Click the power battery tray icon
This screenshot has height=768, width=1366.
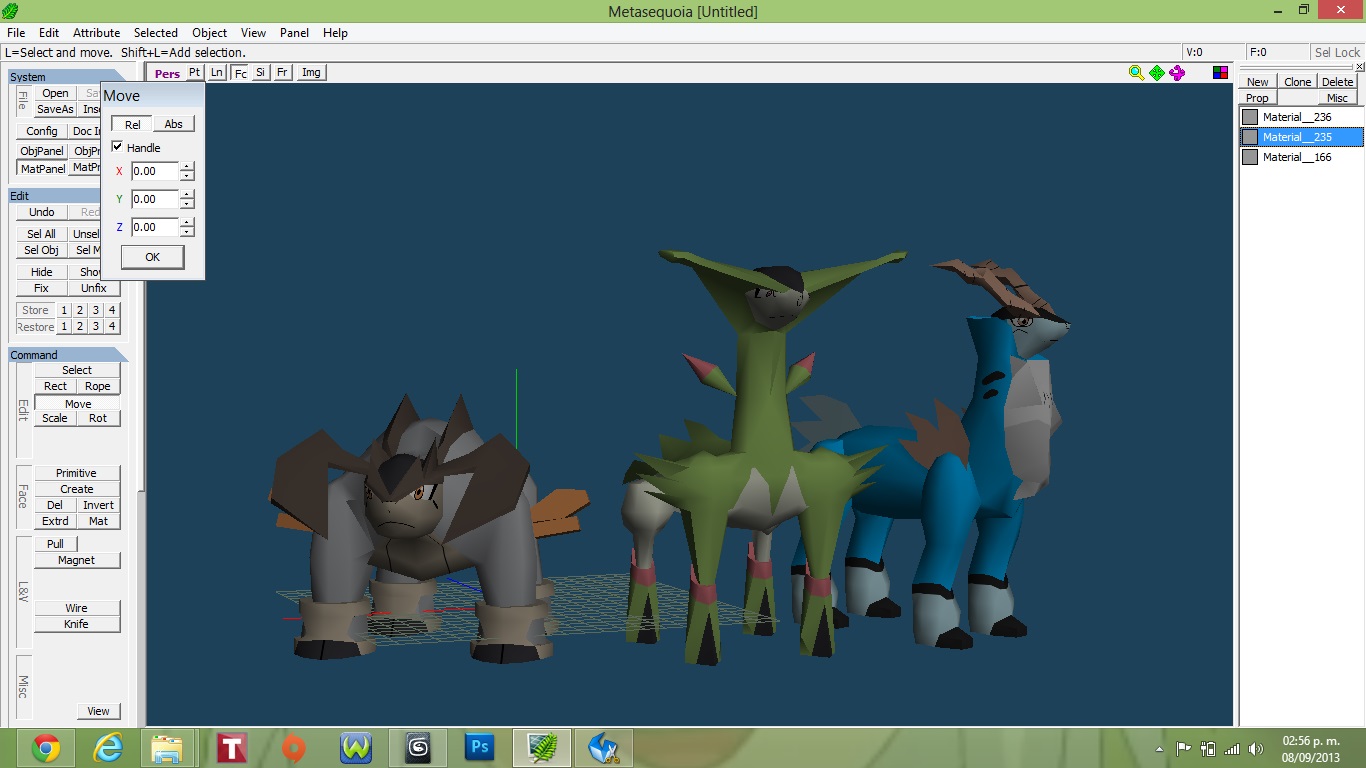point(1207,749)
